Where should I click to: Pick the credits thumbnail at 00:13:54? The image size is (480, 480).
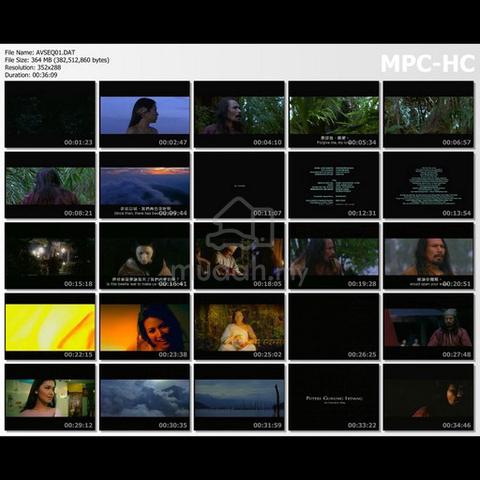[x=429, y=185]
